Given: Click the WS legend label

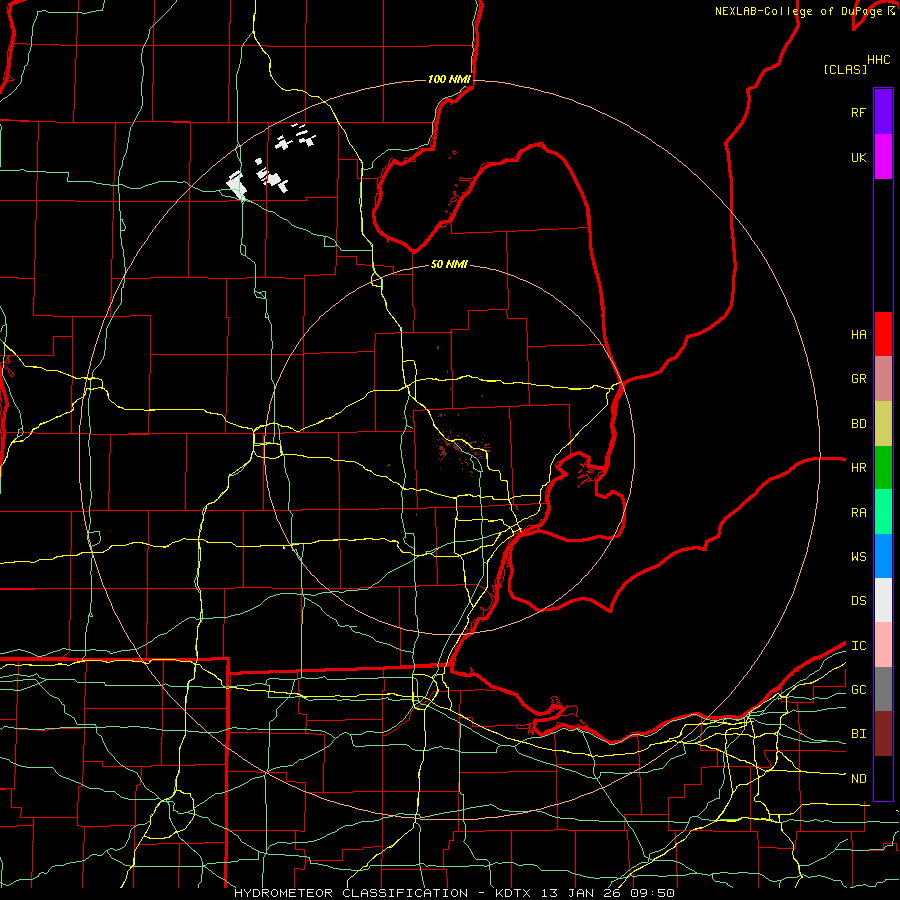Looking at the screenshot, I should tap(858, 556).
